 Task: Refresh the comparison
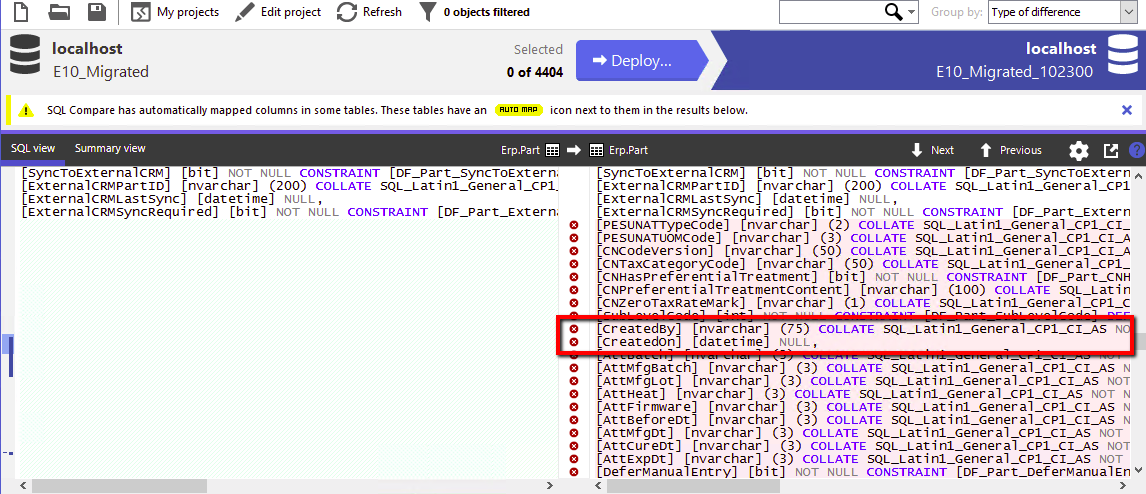coord(369,12)
